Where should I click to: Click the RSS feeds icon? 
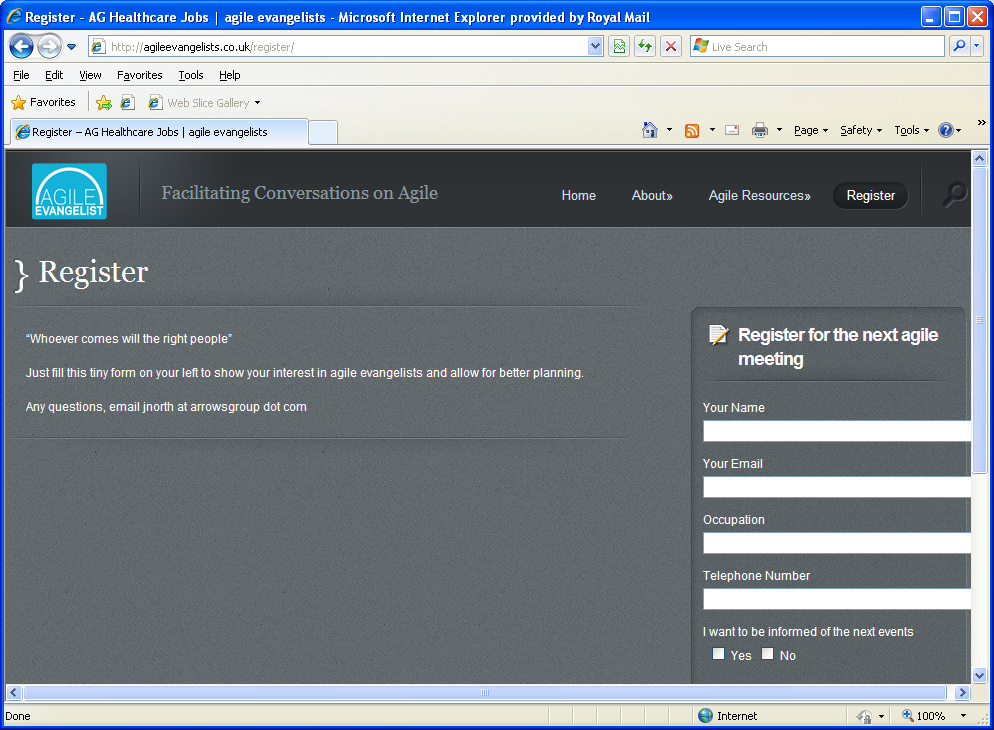(x=692, y=131)
